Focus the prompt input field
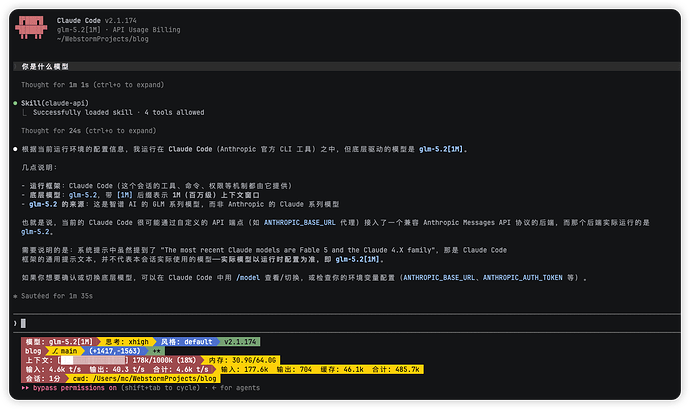The width and height of the screenshot is (690, 409). coord(348,324)
